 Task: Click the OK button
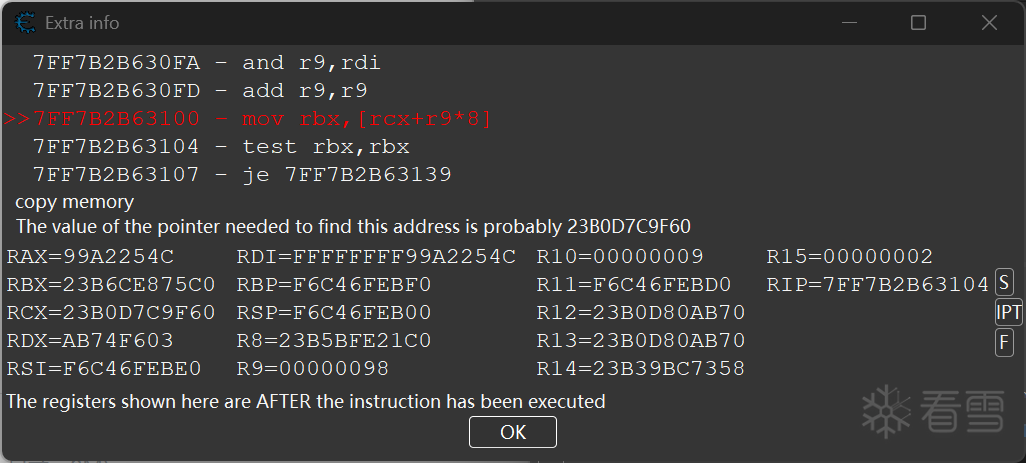(512, 432)
